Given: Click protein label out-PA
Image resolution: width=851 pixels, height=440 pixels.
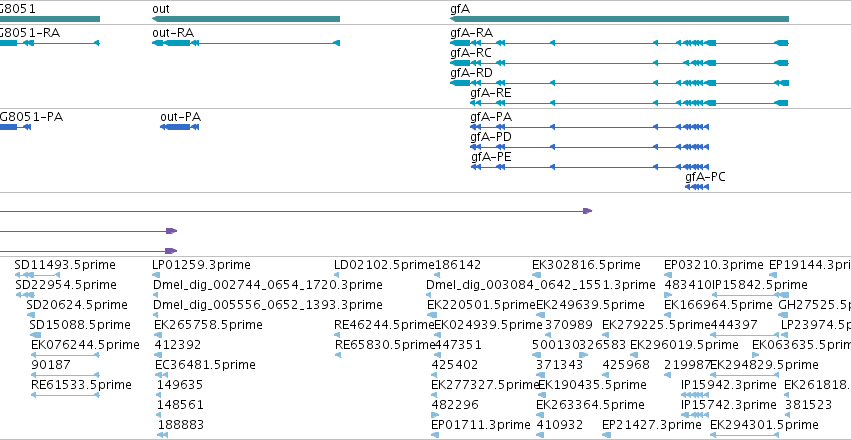Looking at the screenshot, I should coord(180,117).
